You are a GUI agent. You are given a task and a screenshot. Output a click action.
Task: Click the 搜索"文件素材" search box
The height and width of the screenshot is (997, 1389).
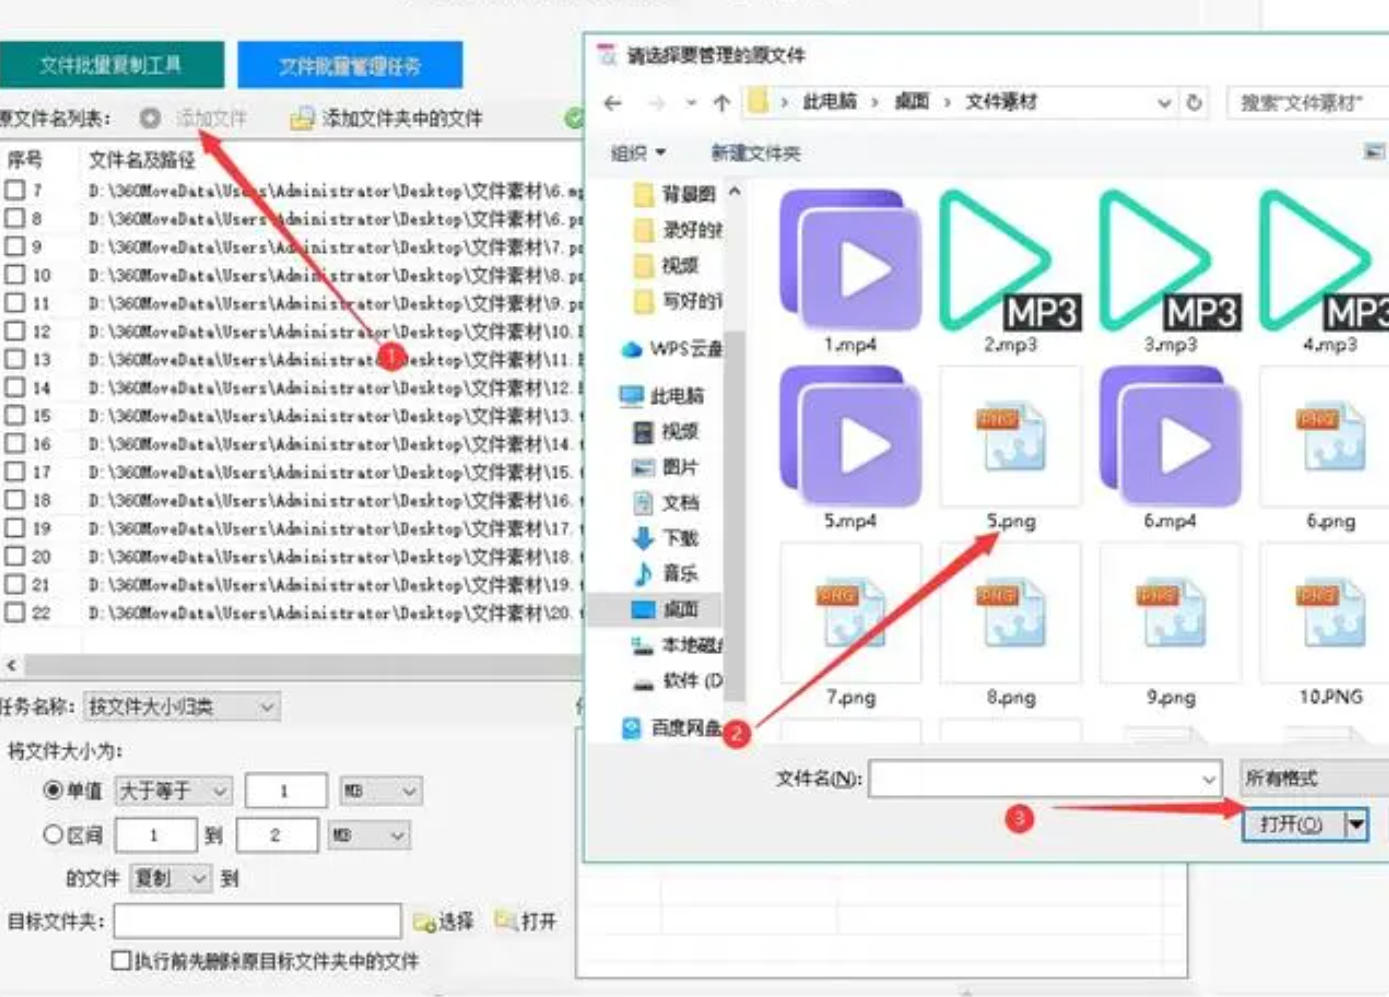1308,102
